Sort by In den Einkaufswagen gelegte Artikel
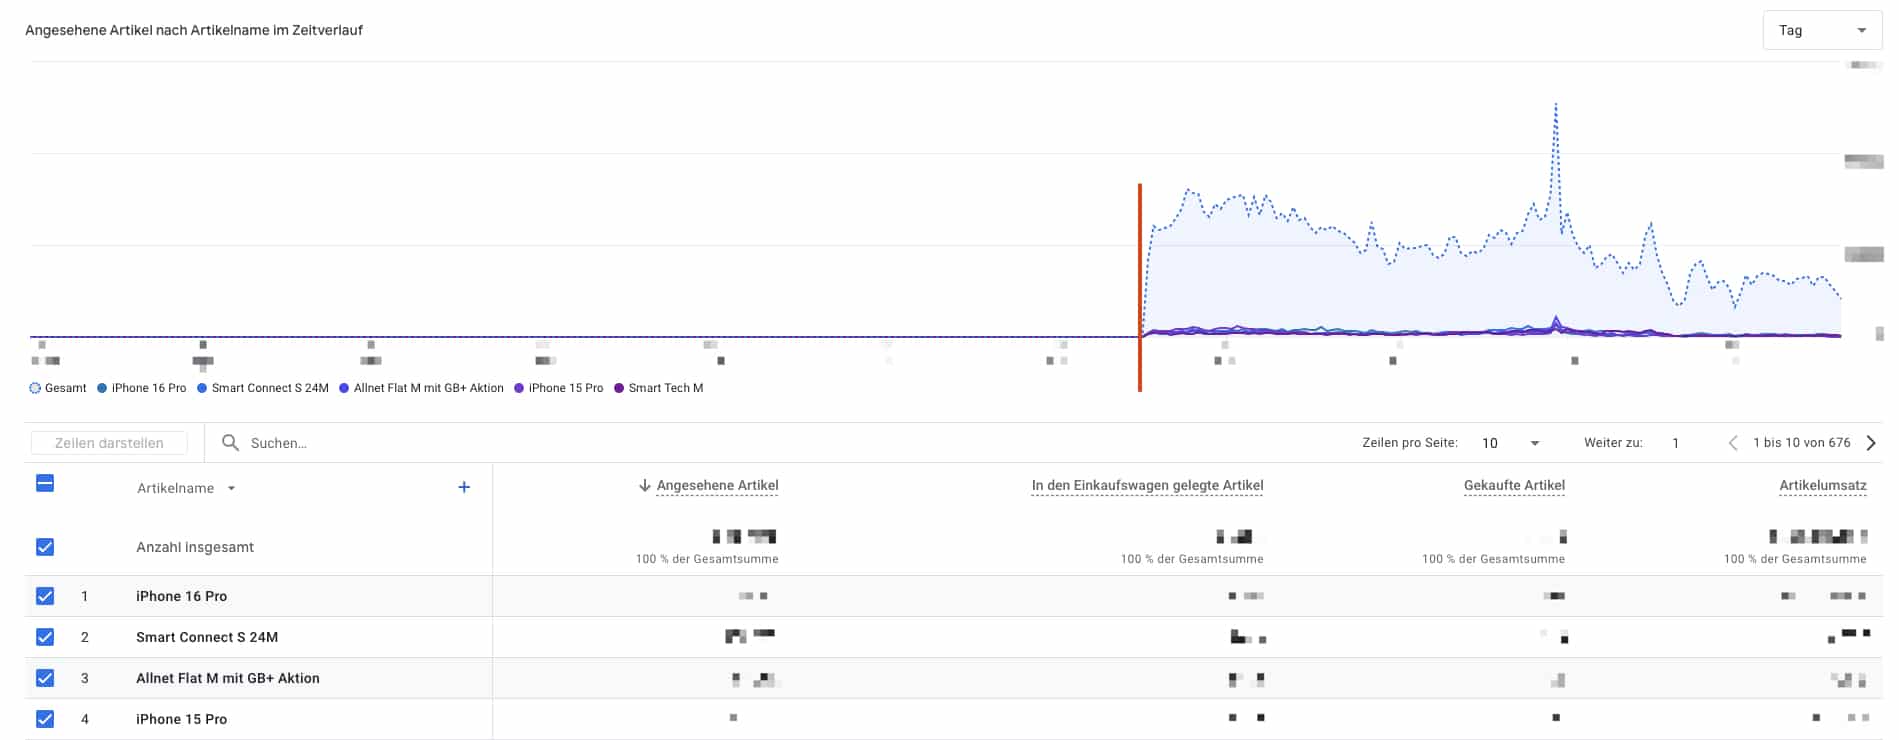Image resolution: width=1899 pixels, height=740 pixels. pos(1147,486)
